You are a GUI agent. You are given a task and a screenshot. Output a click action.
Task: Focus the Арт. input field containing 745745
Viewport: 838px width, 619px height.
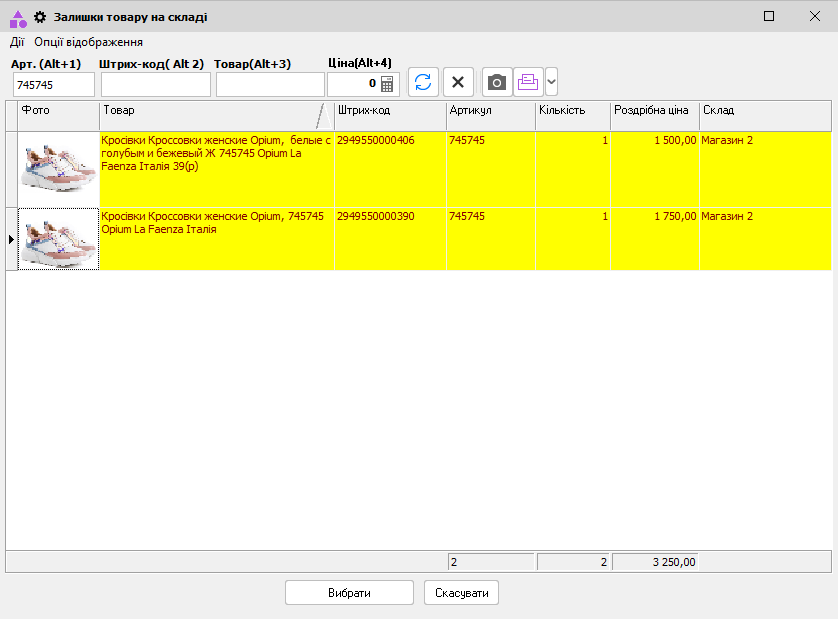[53, 85]
